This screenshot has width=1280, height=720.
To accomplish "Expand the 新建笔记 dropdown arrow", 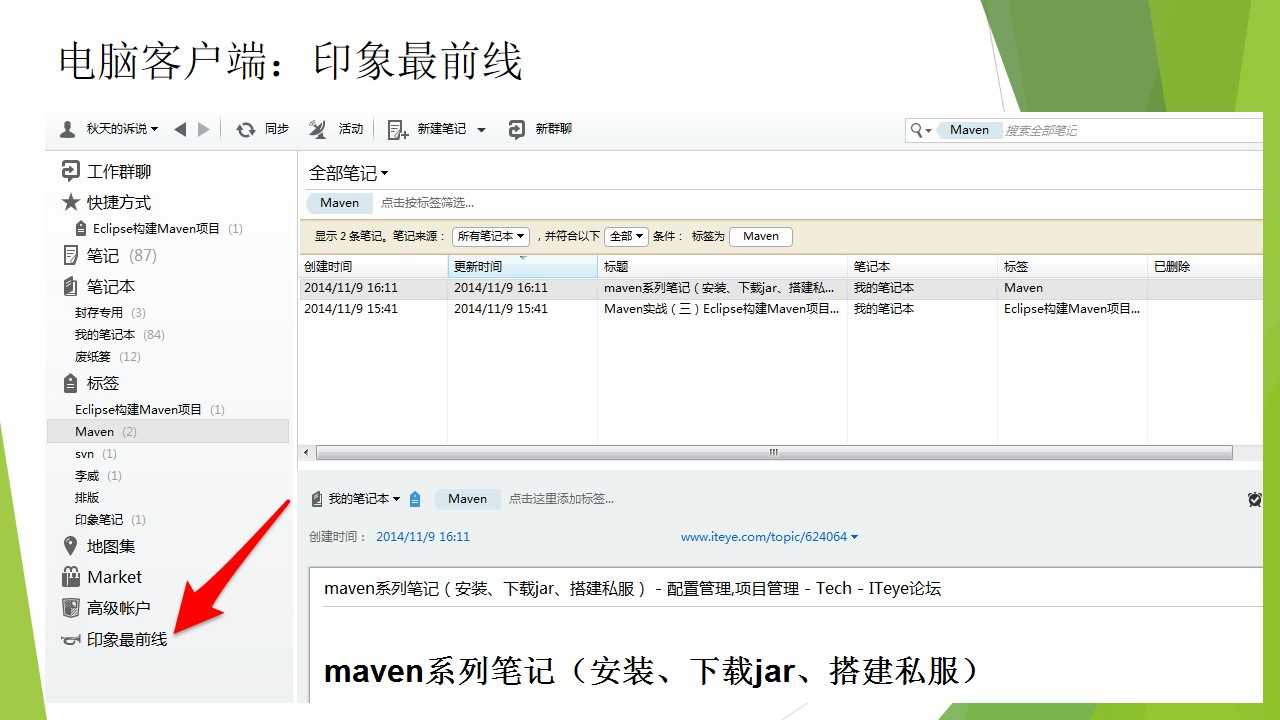I will click(x=481, y=130).
